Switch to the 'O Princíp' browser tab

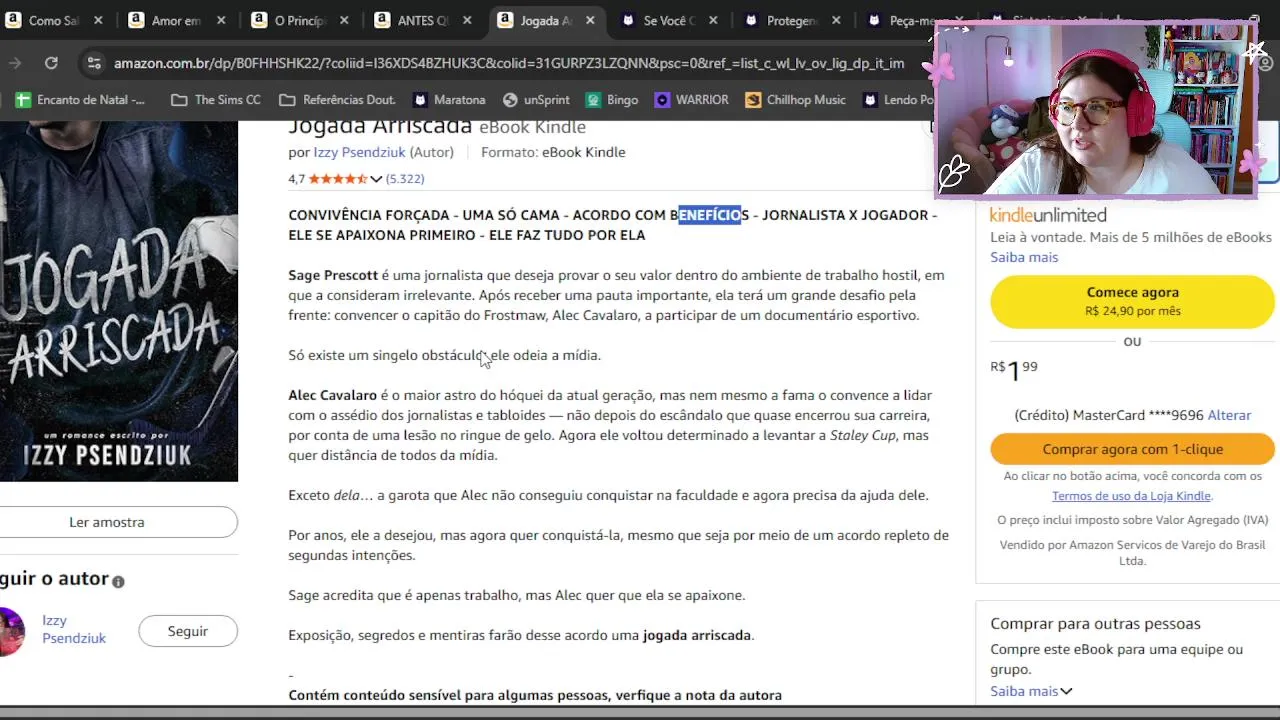point(300,20)
